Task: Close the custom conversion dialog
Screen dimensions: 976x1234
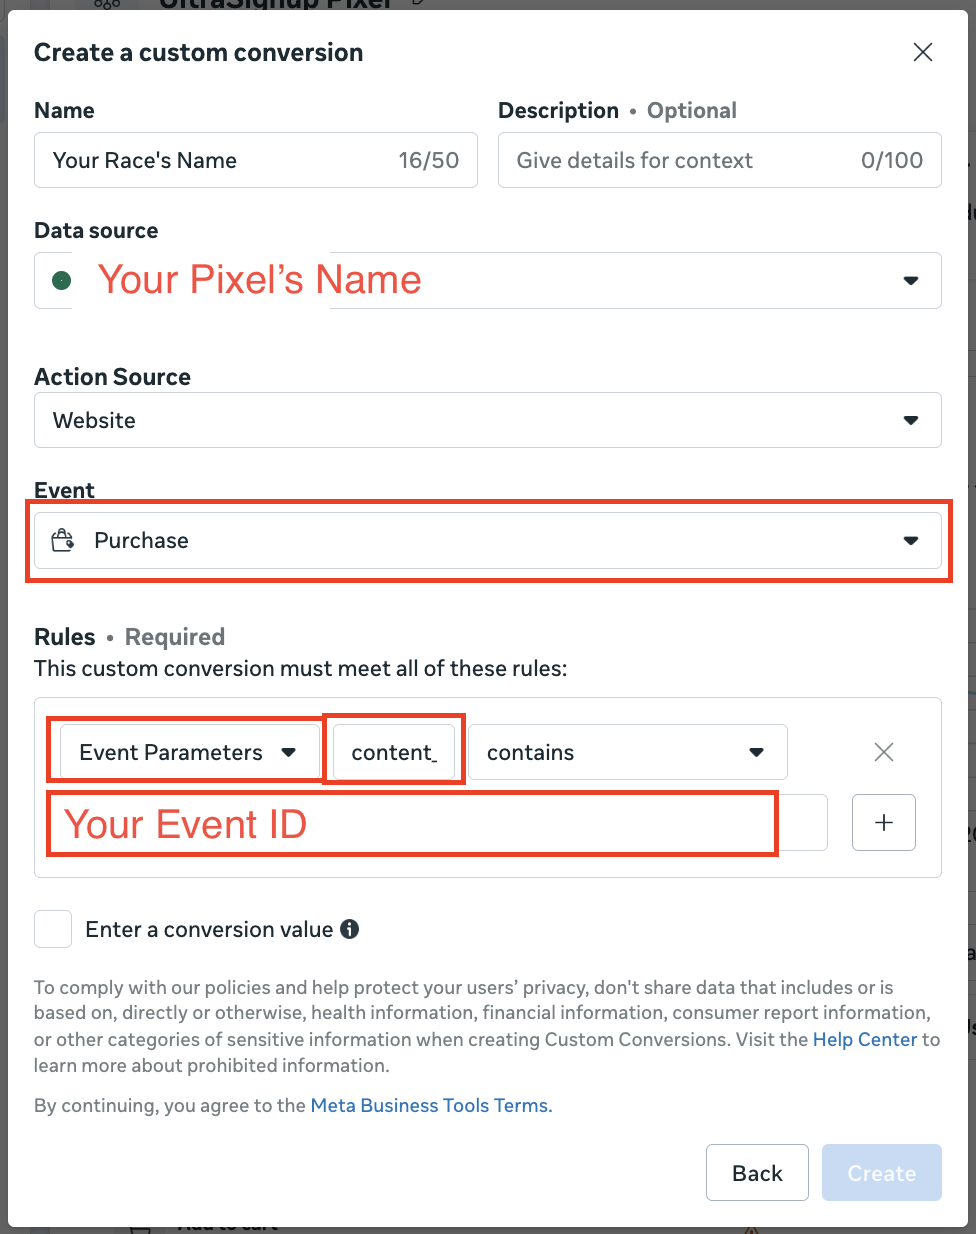Action: point(923,52)
